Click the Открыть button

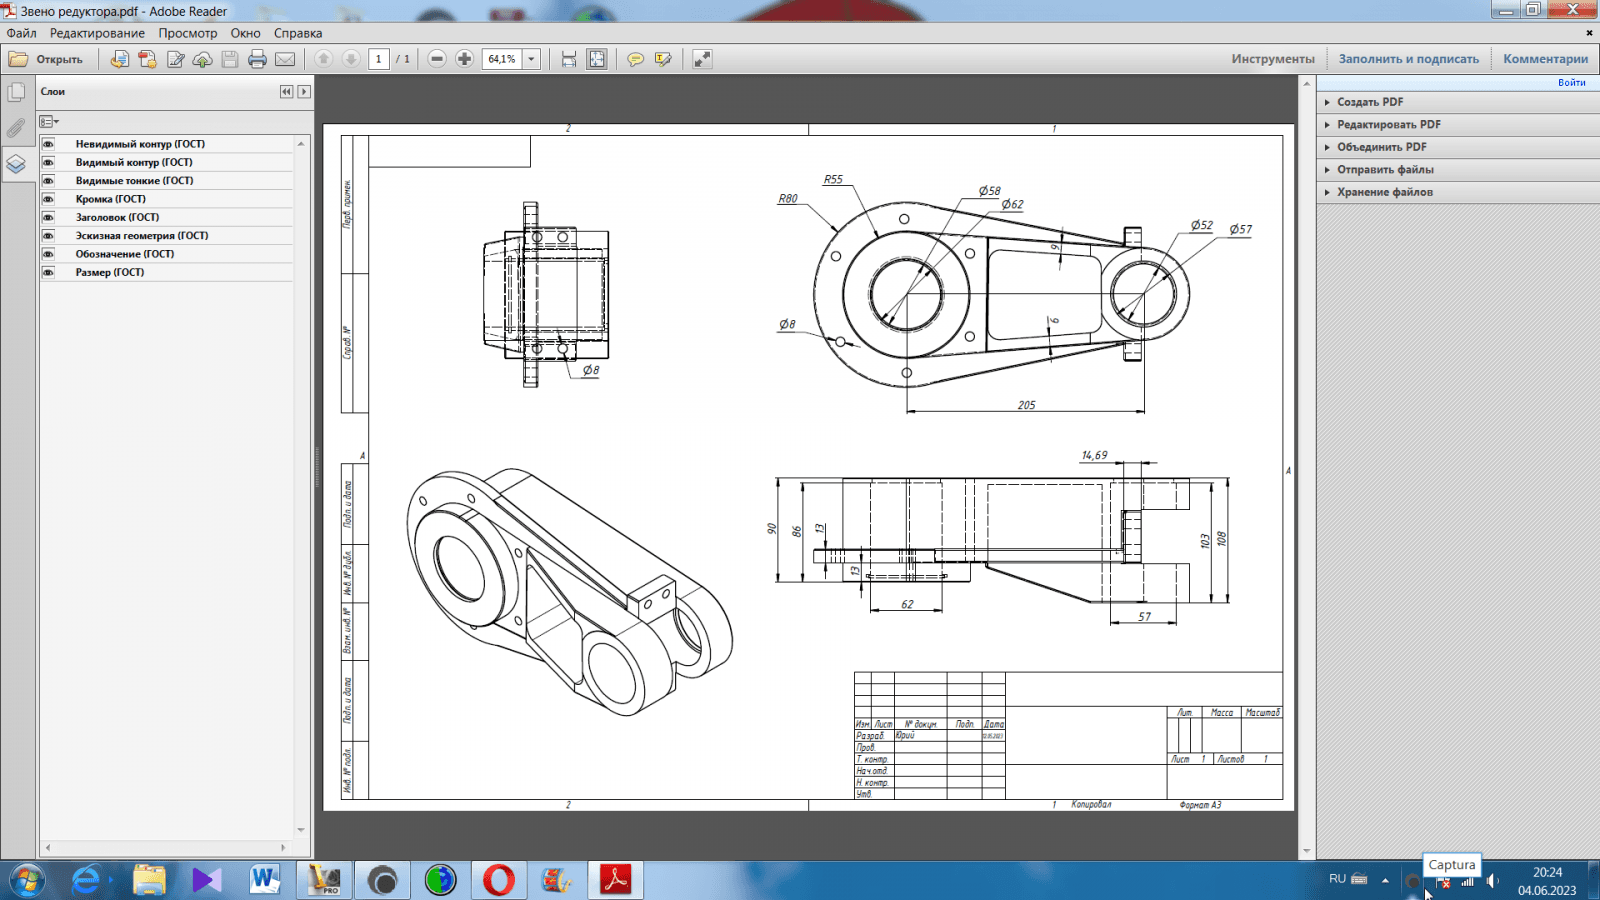coord(47,59)
